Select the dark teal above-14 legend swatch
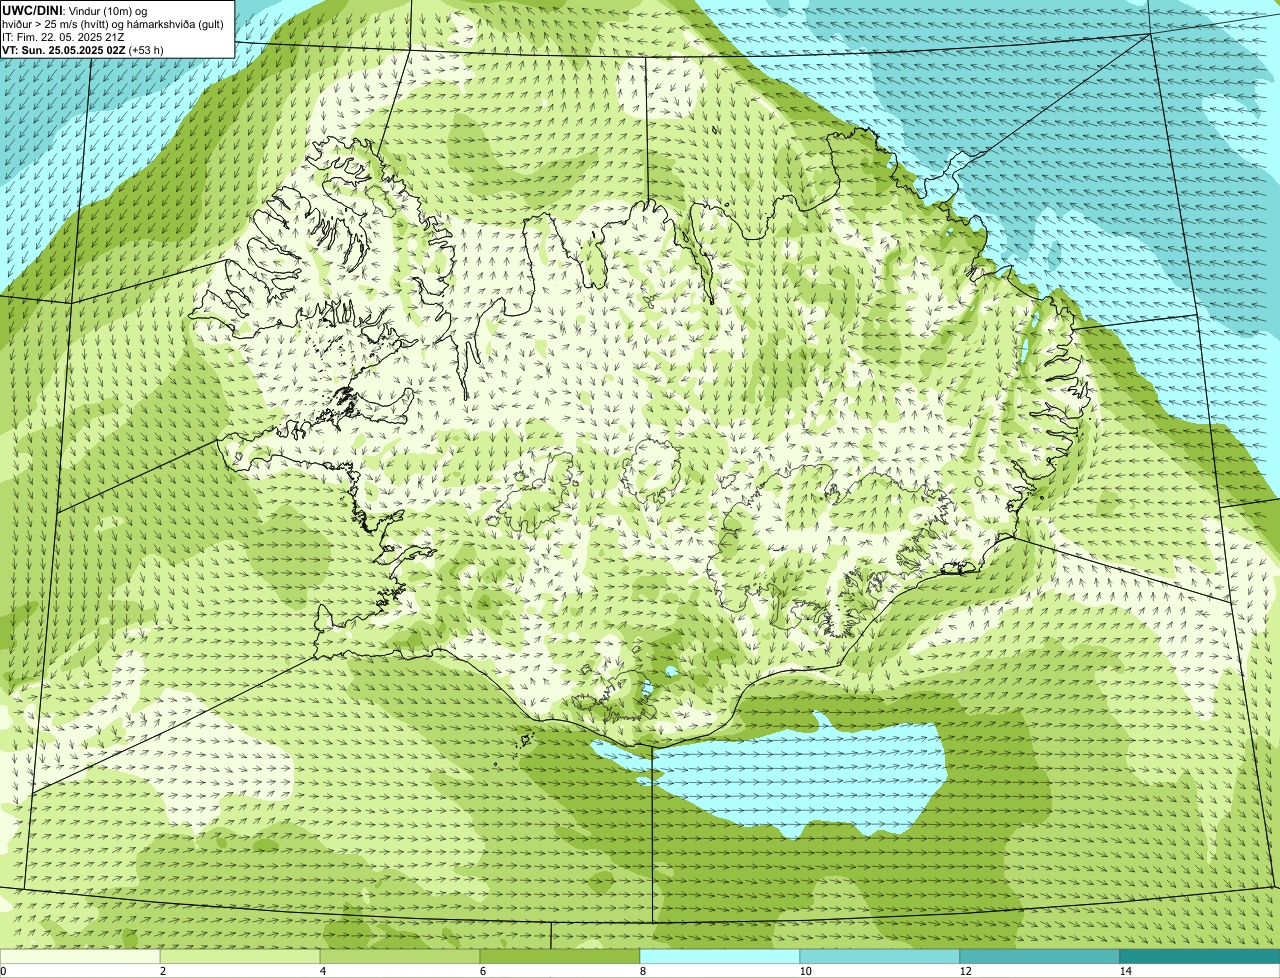The height and width of the screenshot is (978, 1280). [1200, 956]
